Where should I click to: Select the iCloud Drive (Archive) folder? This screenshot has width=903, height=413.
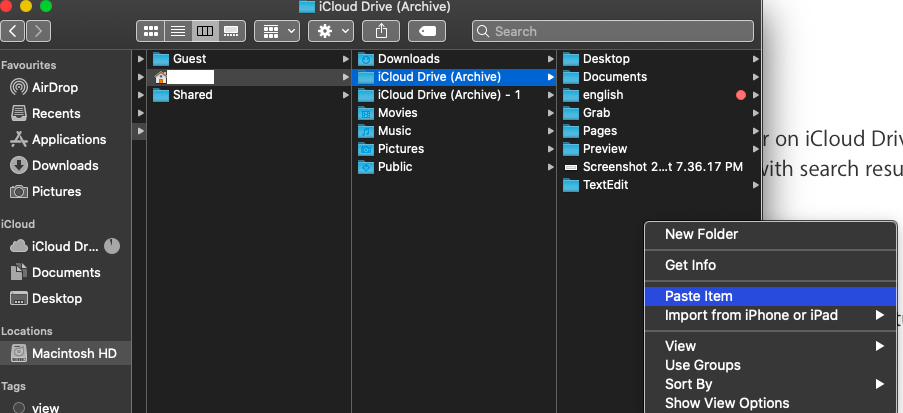pos(454,77)
